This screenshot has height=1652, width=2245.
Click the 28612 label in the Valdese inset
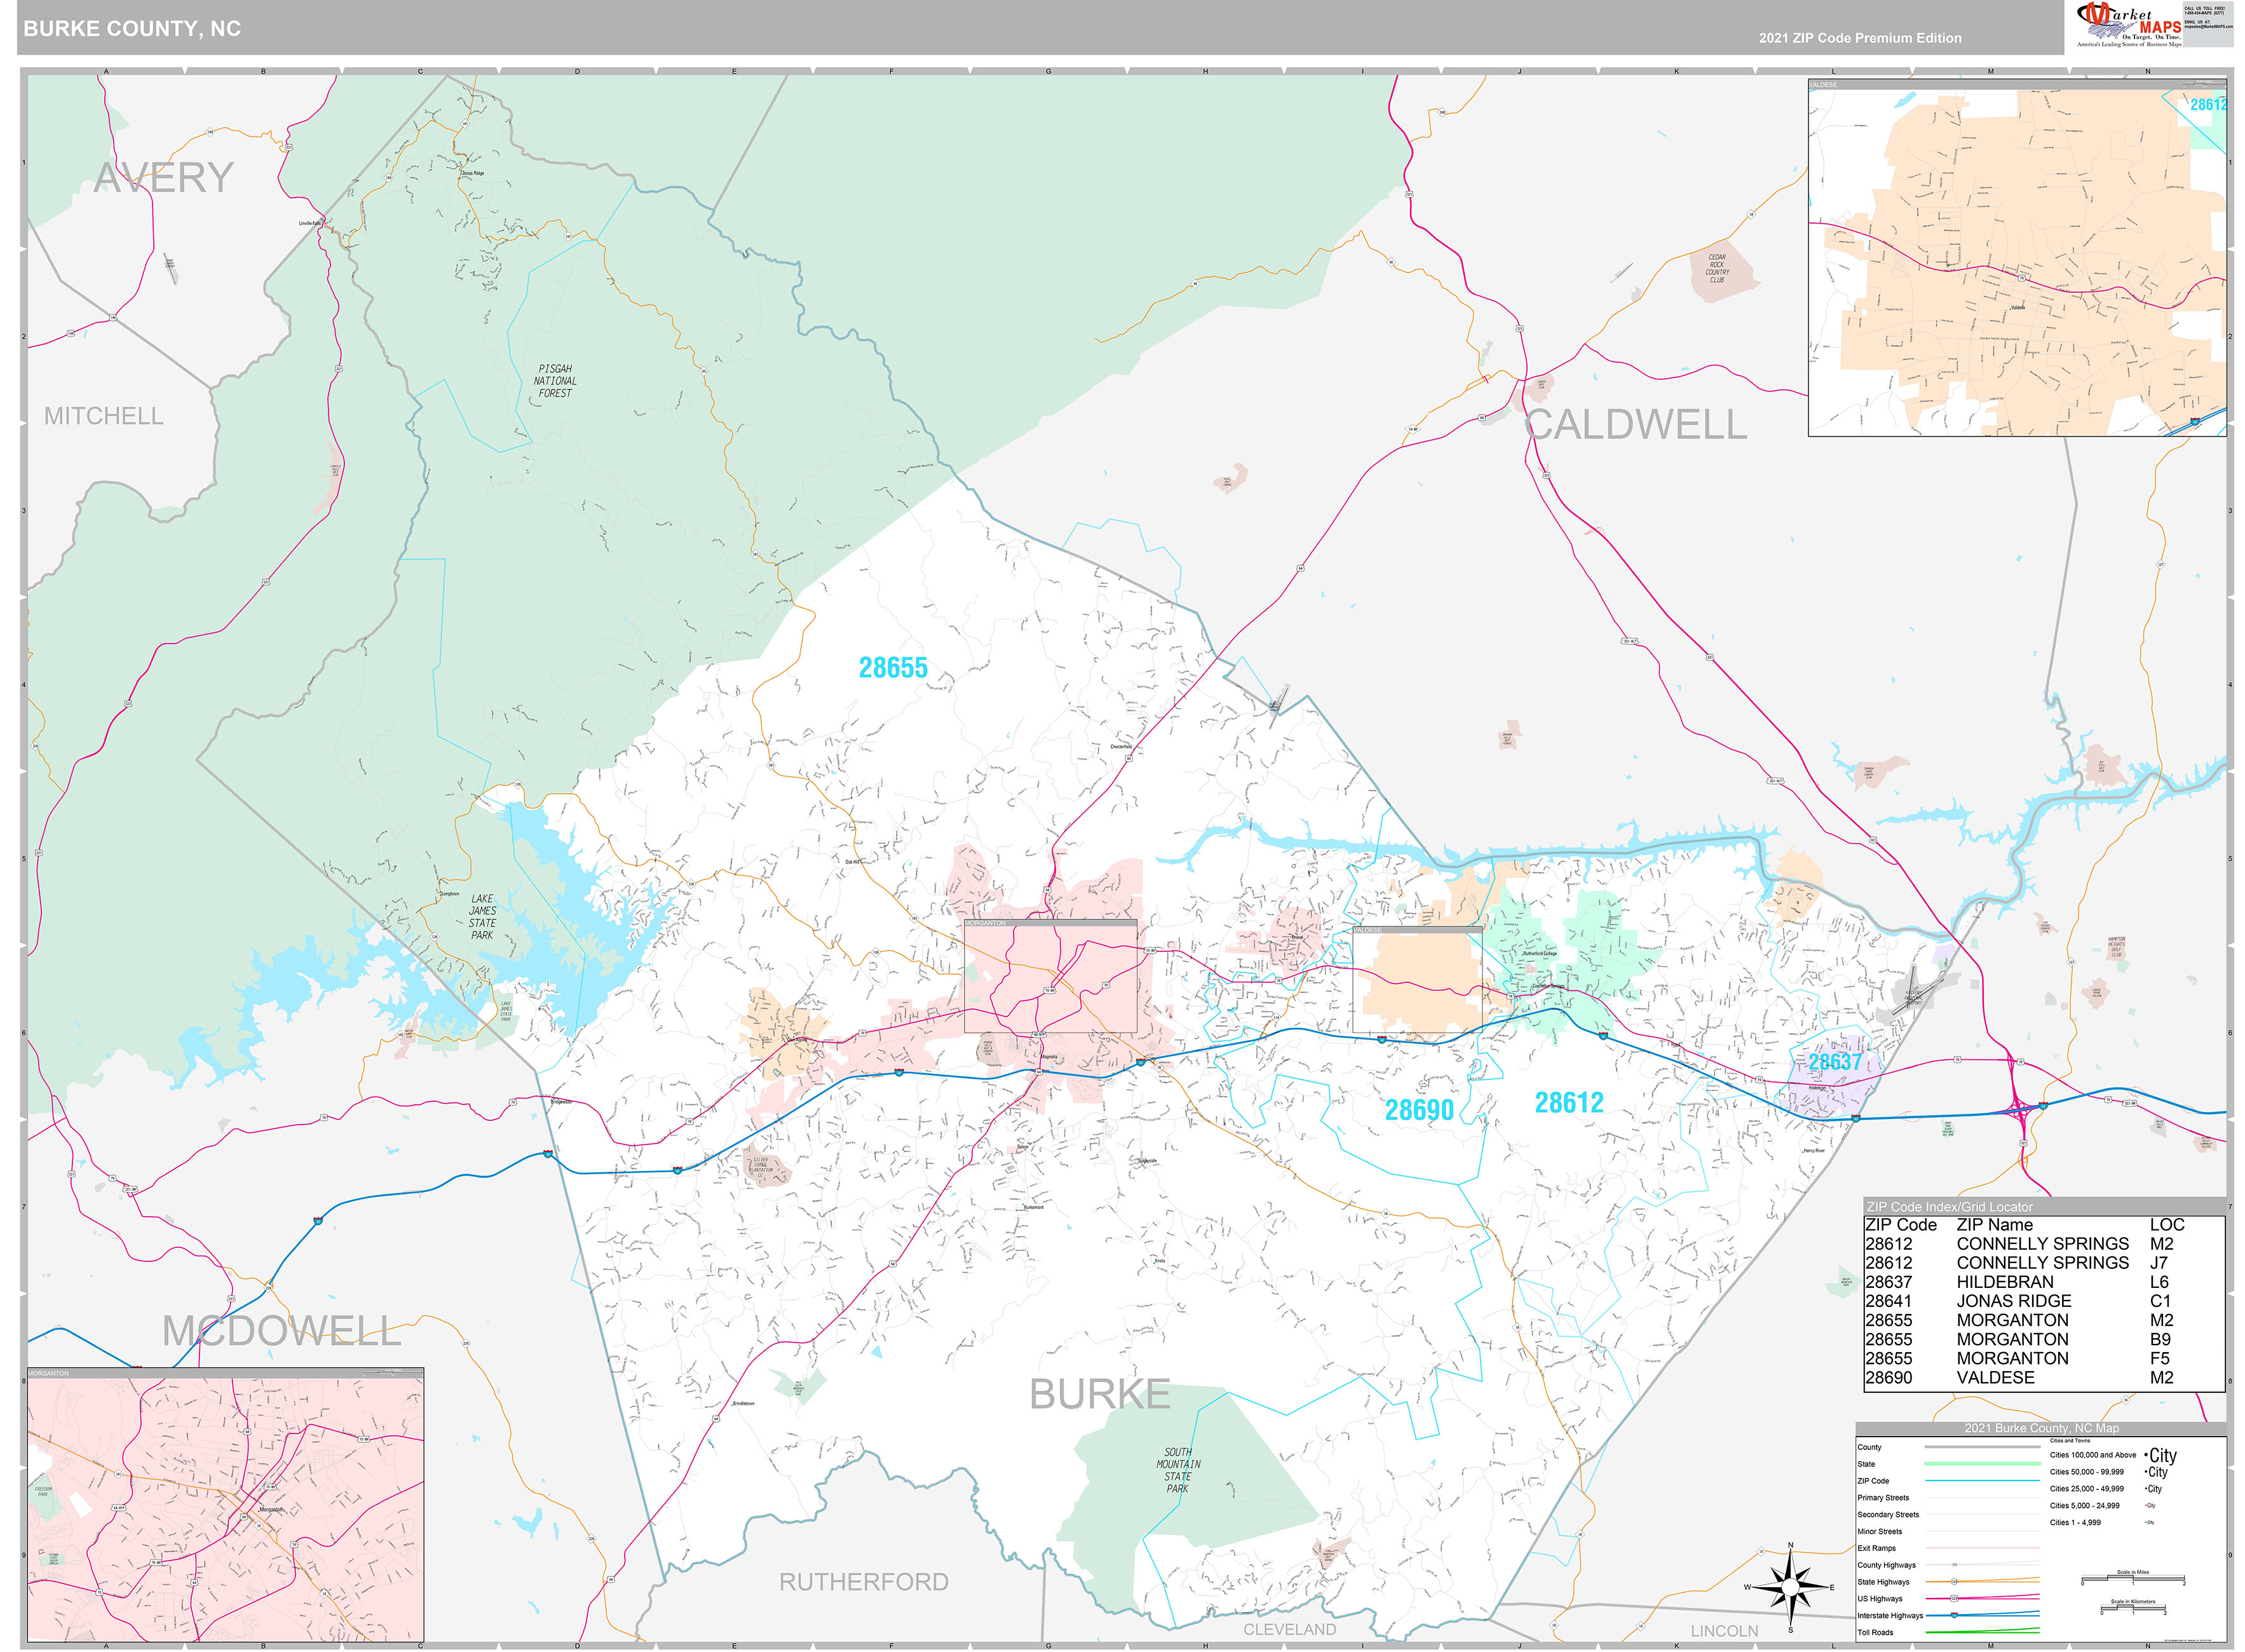pyautogui.click(x=2208, y=105)
